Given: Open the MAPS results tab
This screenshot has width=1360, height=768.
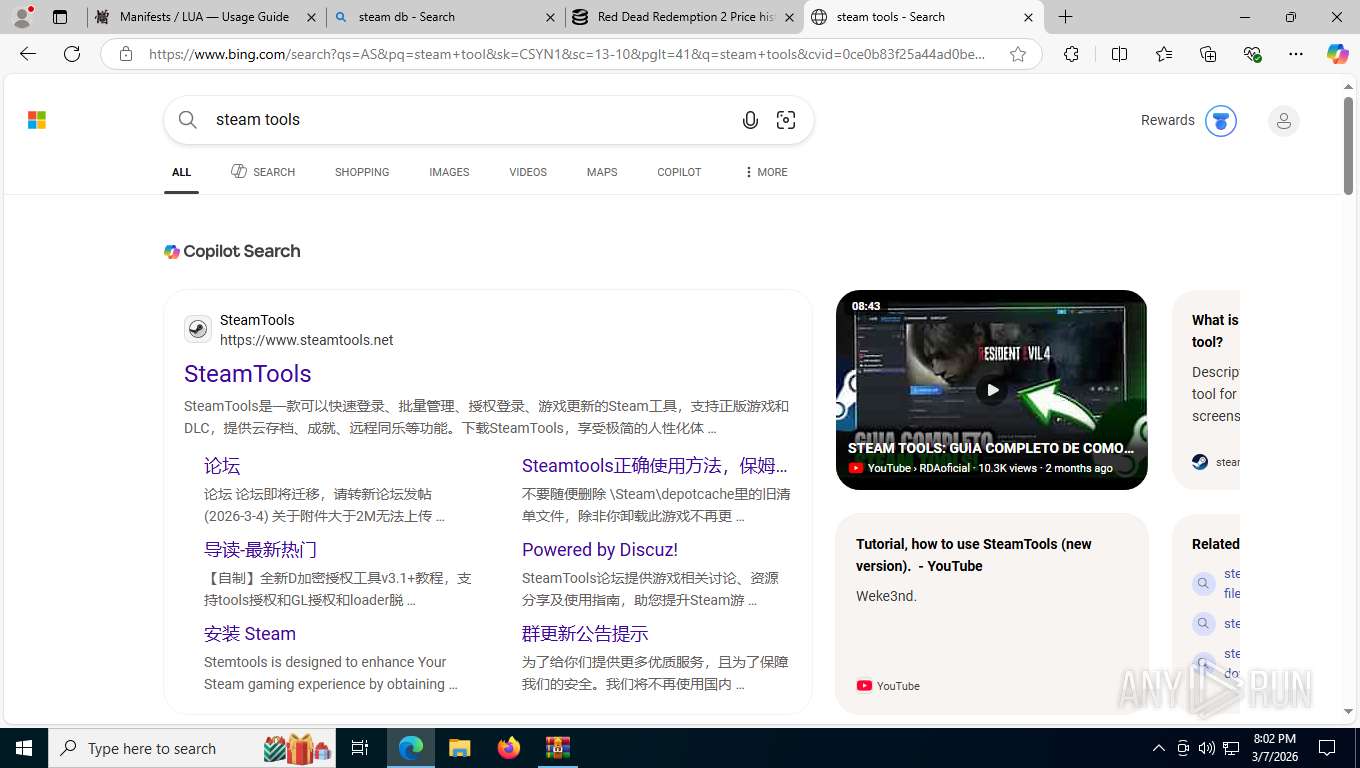Looking at the screenshot, I should coord(602,172).
